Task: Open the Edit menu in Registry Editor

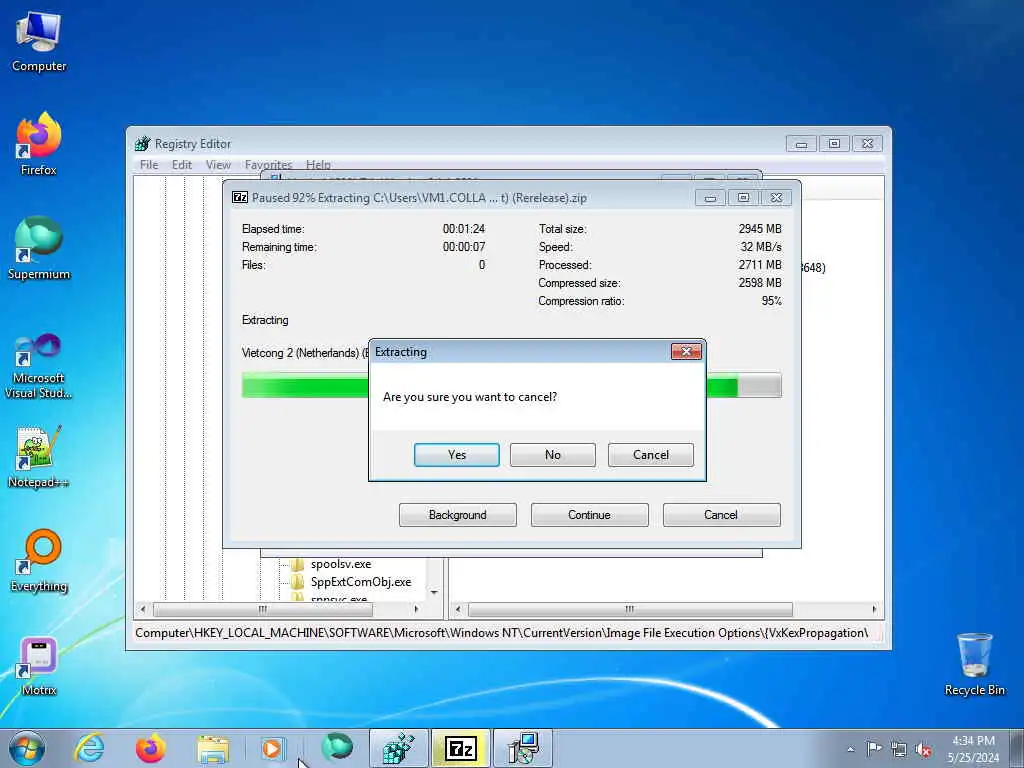Action: (x=182, y=165)
